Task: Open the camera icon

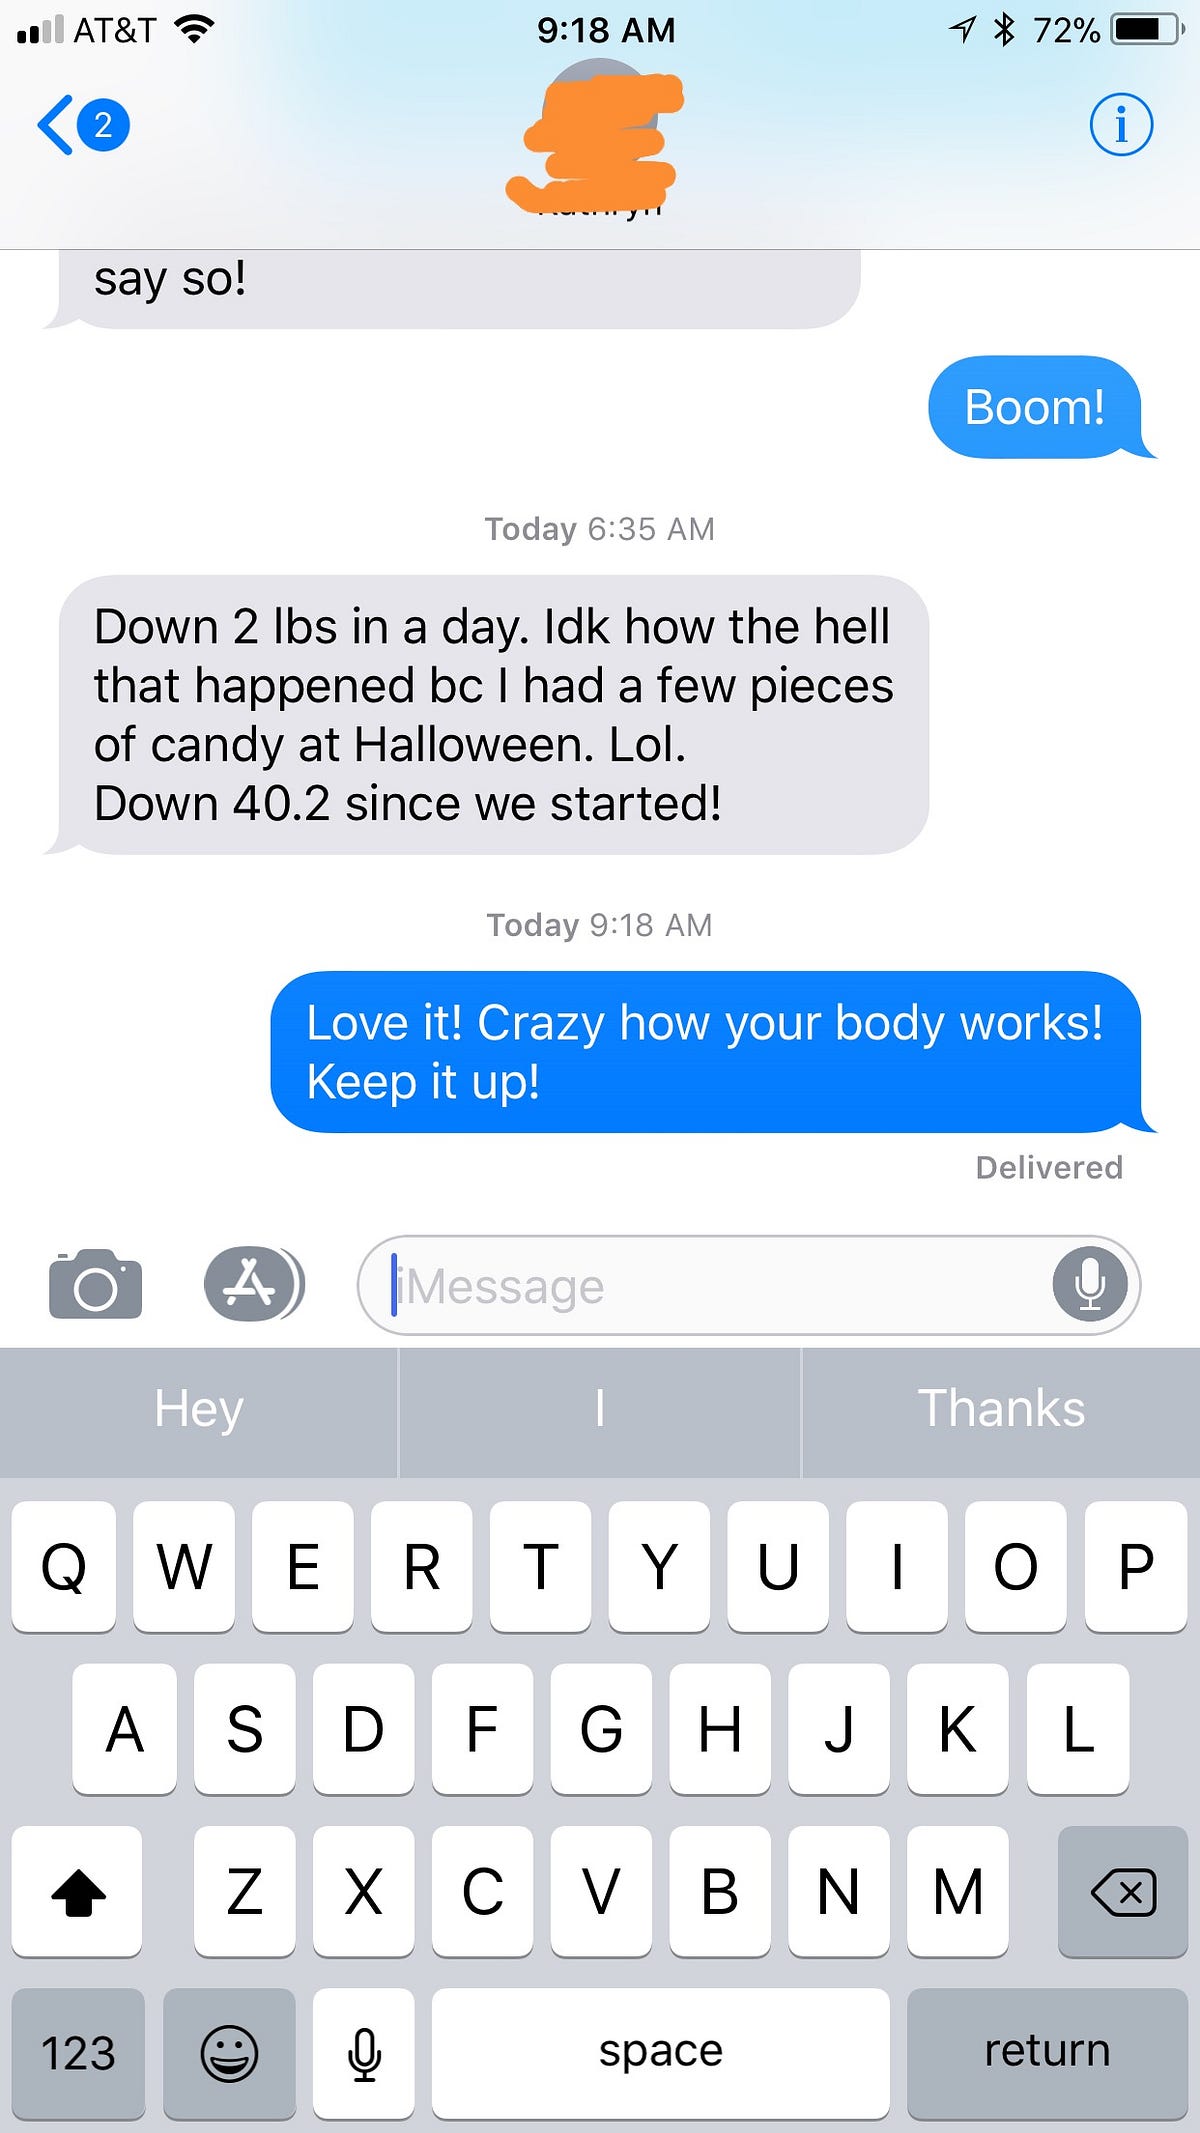Action: pyautogui.click(x=95, y=1285)
